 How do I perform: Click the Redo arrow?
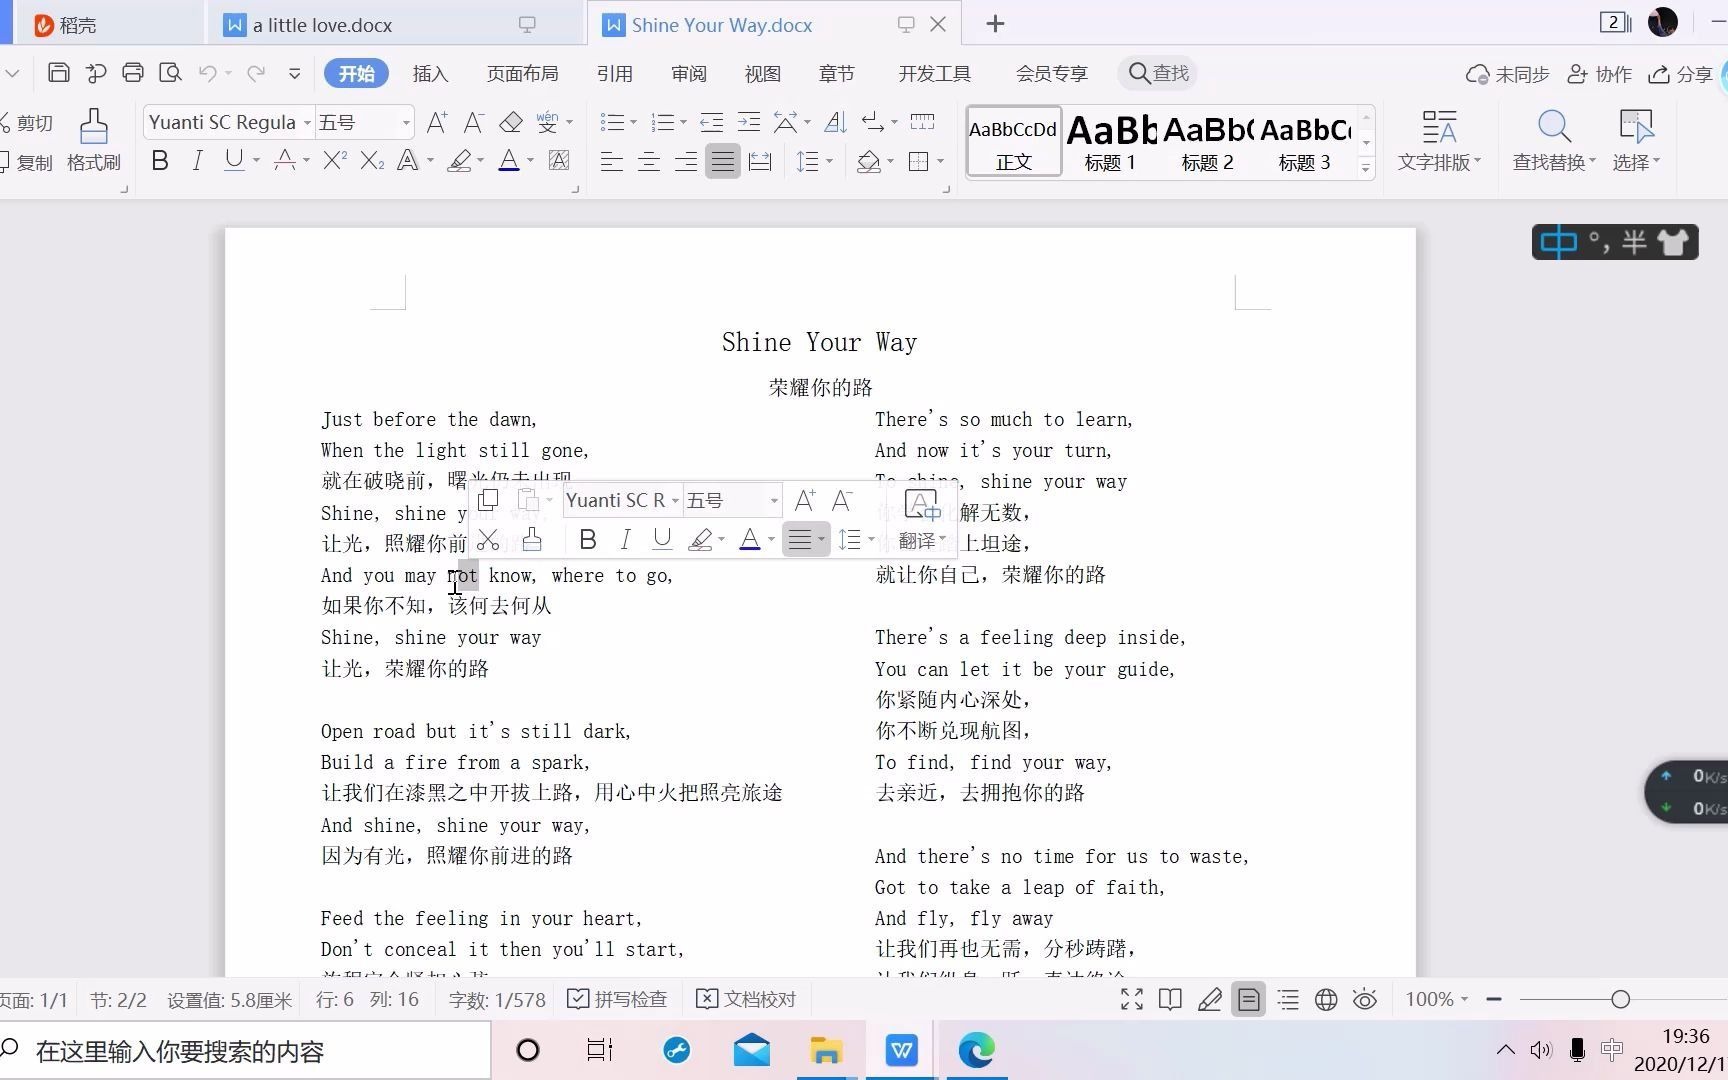(256, 73)
